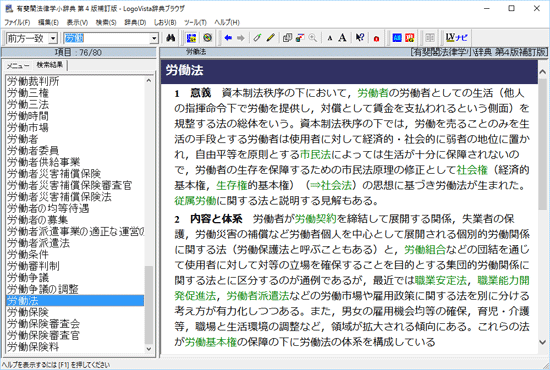
Task: Follow the 生存権 link
Action: (232, 185)
